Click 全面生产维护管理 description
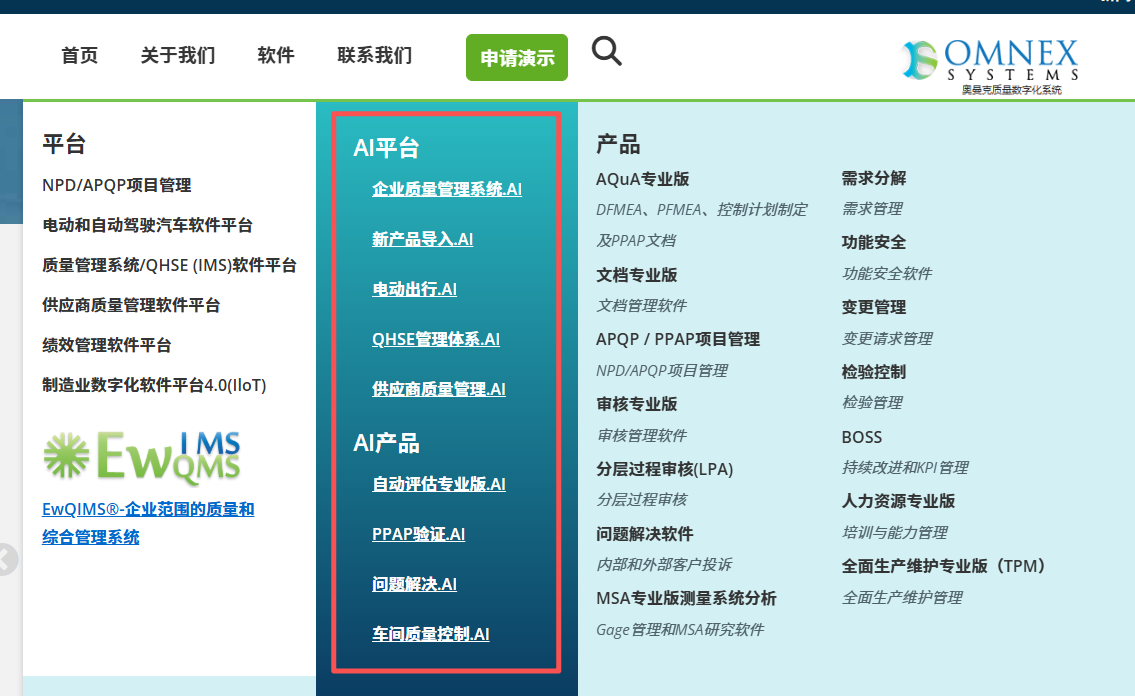Image resolution: width=1135 pixels, height=696 pixels. [x=902, y=598]
